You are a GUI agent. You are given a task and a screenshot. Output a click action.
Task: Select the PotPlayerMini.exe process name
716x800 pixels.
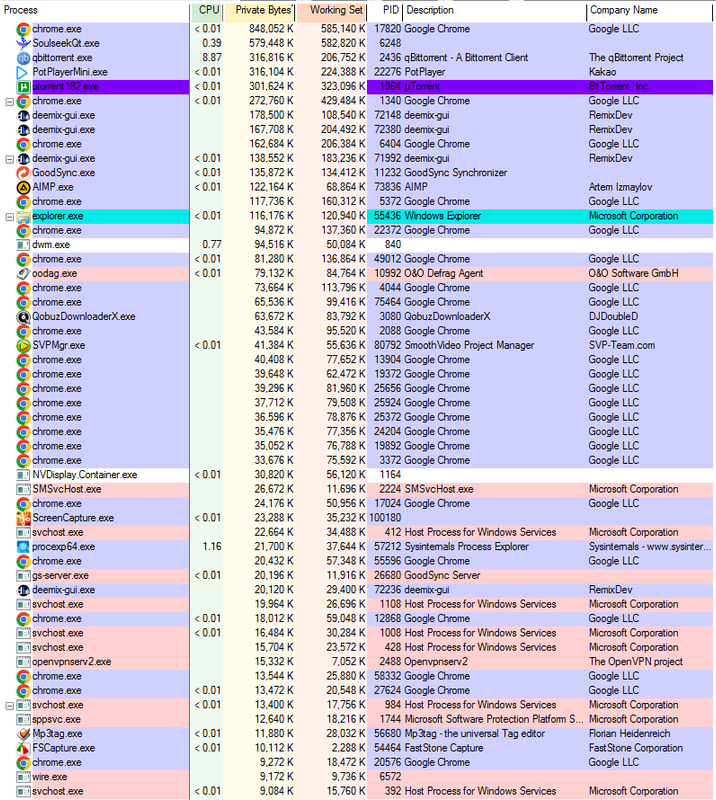pos(70,72)
